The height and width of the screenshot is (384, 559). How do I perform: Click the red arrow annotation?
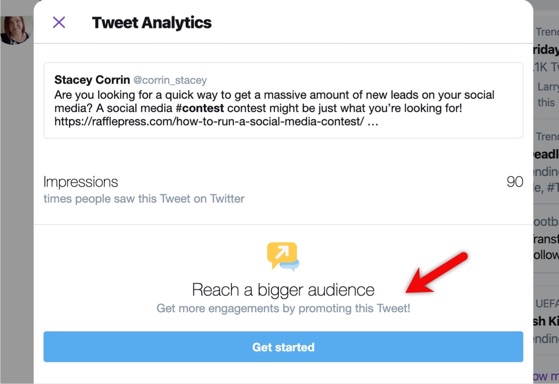[x=437, y=273]
